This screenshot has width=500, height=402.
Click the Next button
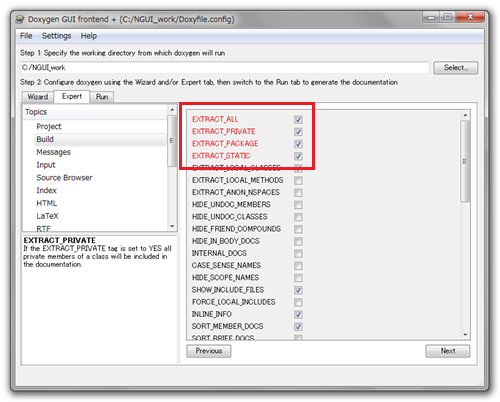[x=448, y=351]
